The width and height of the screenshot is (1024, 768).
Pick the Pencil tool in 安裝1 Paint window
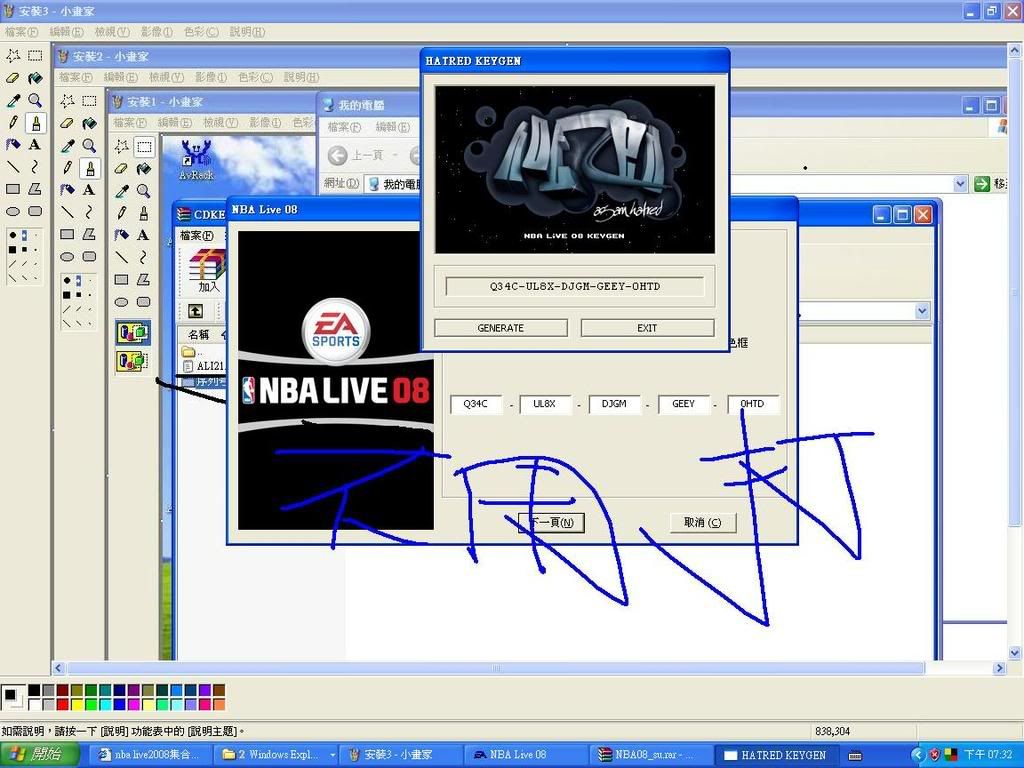coord(121,213)
